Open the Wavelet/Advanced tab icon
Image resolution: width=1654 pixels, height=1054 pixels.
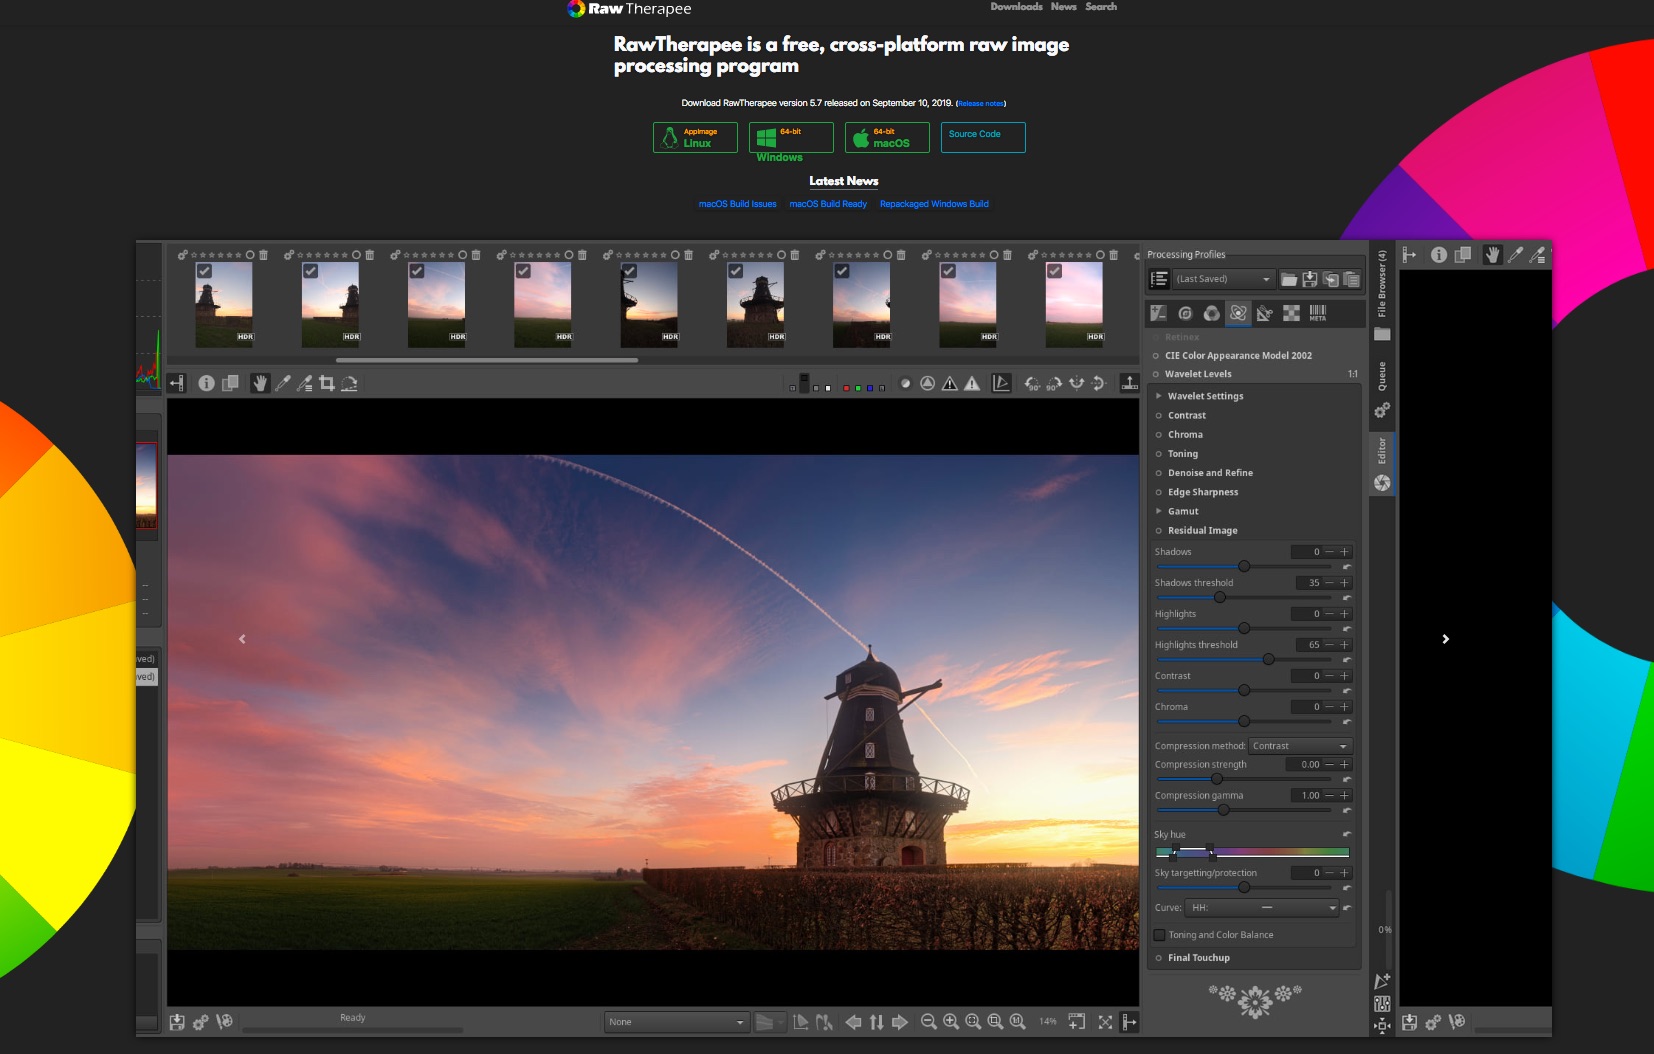pos(1238,313)
